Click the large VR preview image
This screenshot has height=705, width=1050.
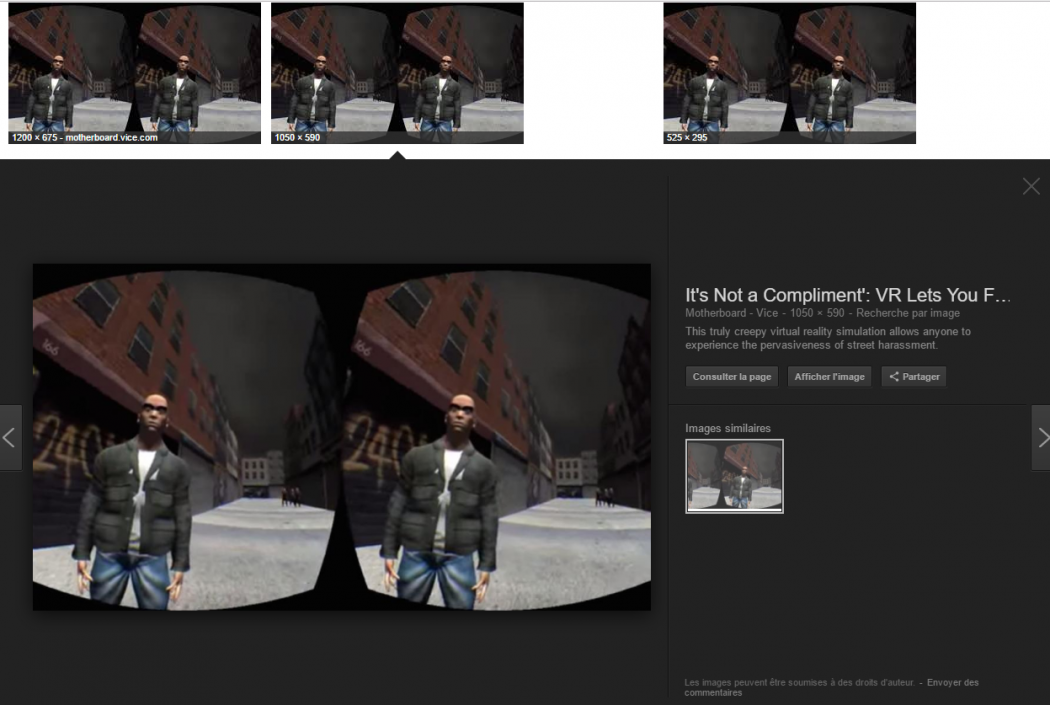click(x=342, y=437)
